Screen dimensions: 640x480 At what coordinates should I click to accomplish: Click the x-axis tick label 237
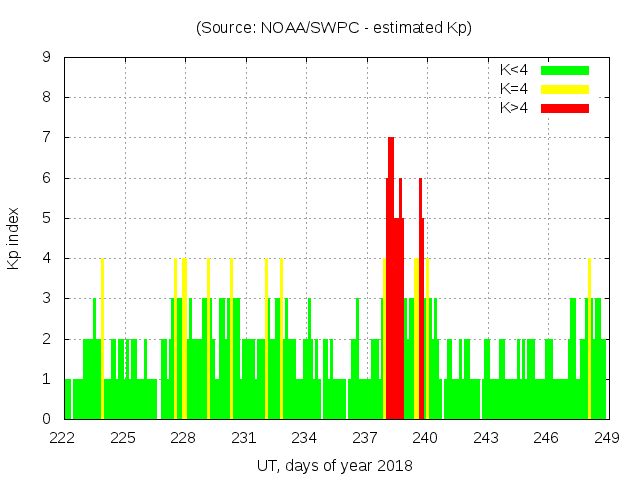click(x=365, y=437)
